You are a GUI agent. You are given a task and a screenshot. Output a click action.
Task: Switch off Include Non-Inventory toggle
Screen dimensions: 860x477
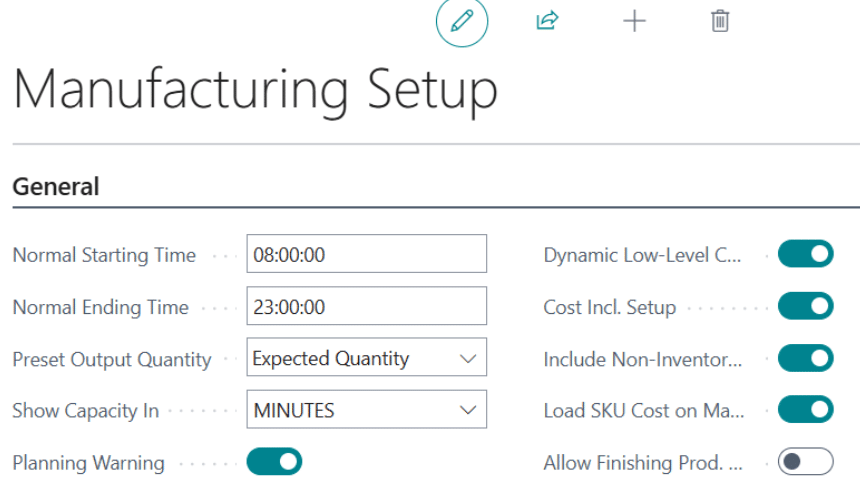point(805,358)
